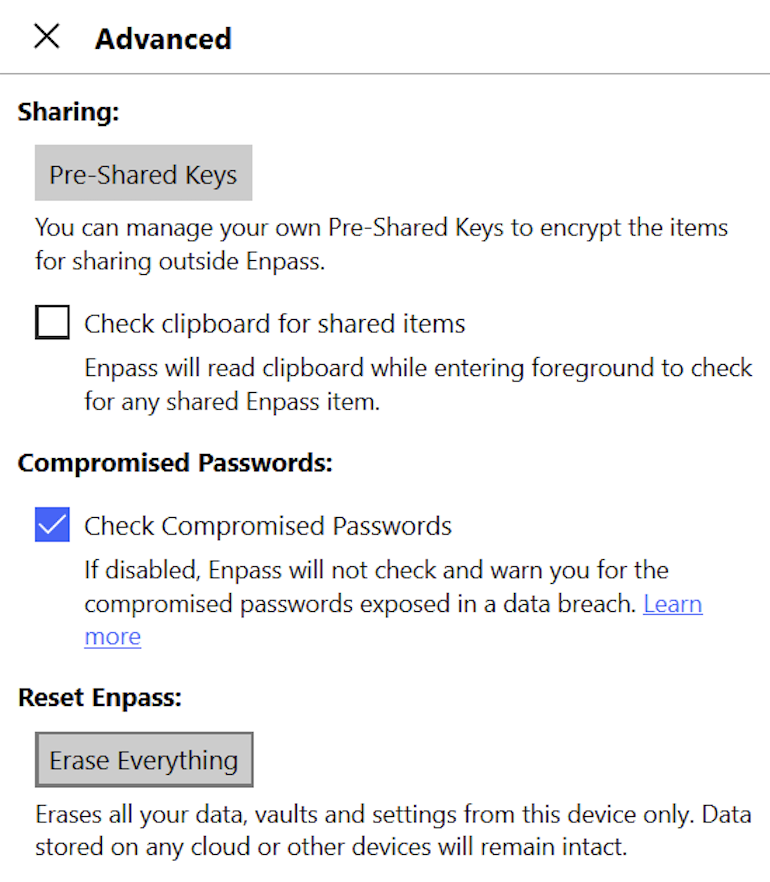This screenshot has height=882, width=770.
Task: Click the Advanced title text
Action: pyautogui.click(x=163, y=38)
